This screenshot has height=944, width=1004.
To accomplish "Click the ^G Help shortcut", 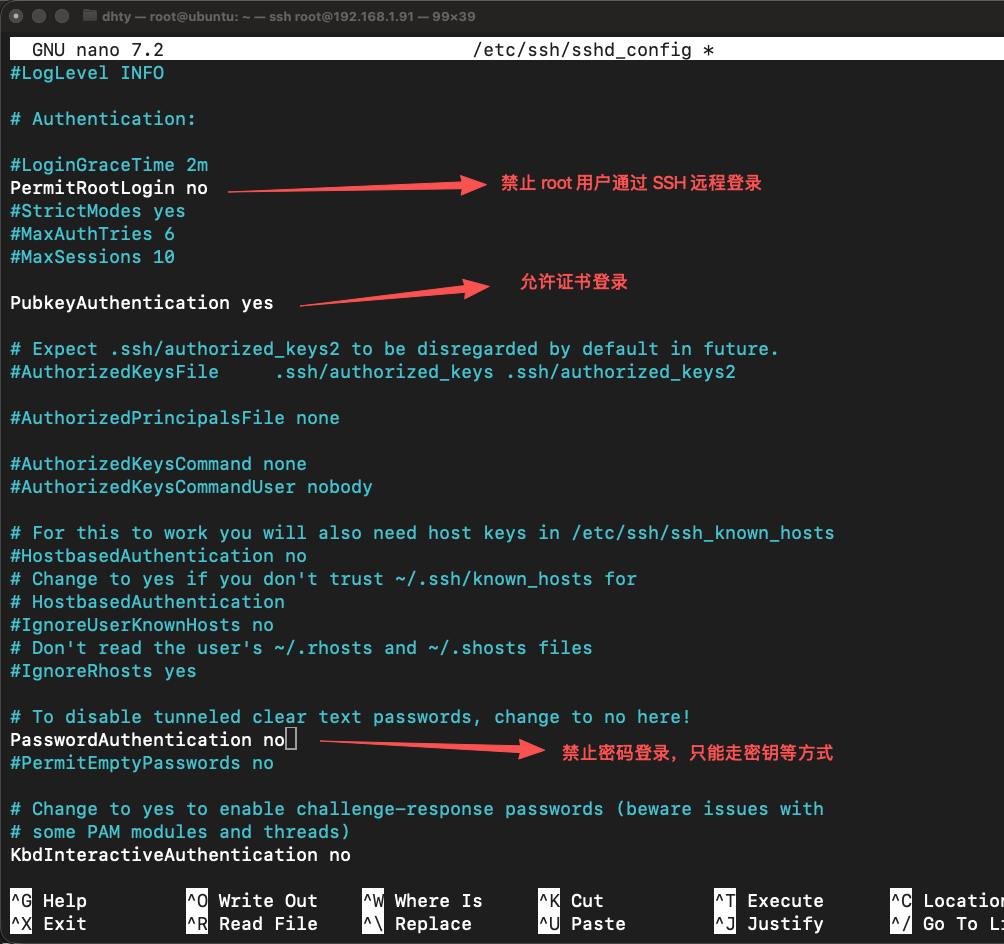I will [49, 901].
